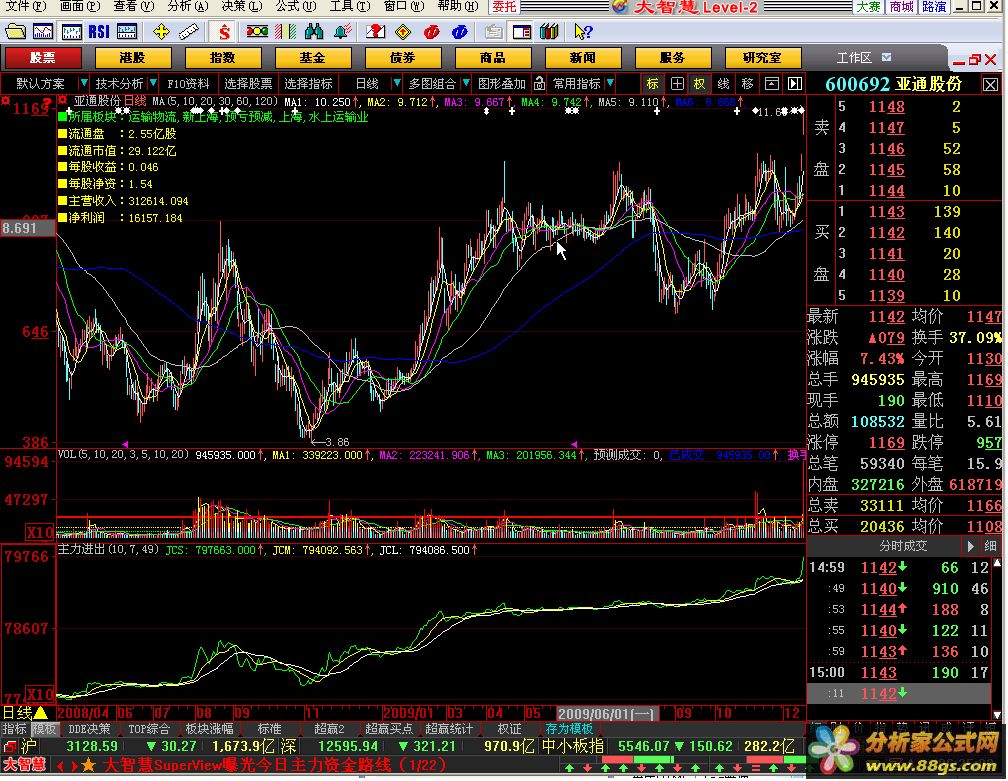This screenshot has height=781, width=1008.
Task: Click the red dollar sign icon
Action: [224, 31]
